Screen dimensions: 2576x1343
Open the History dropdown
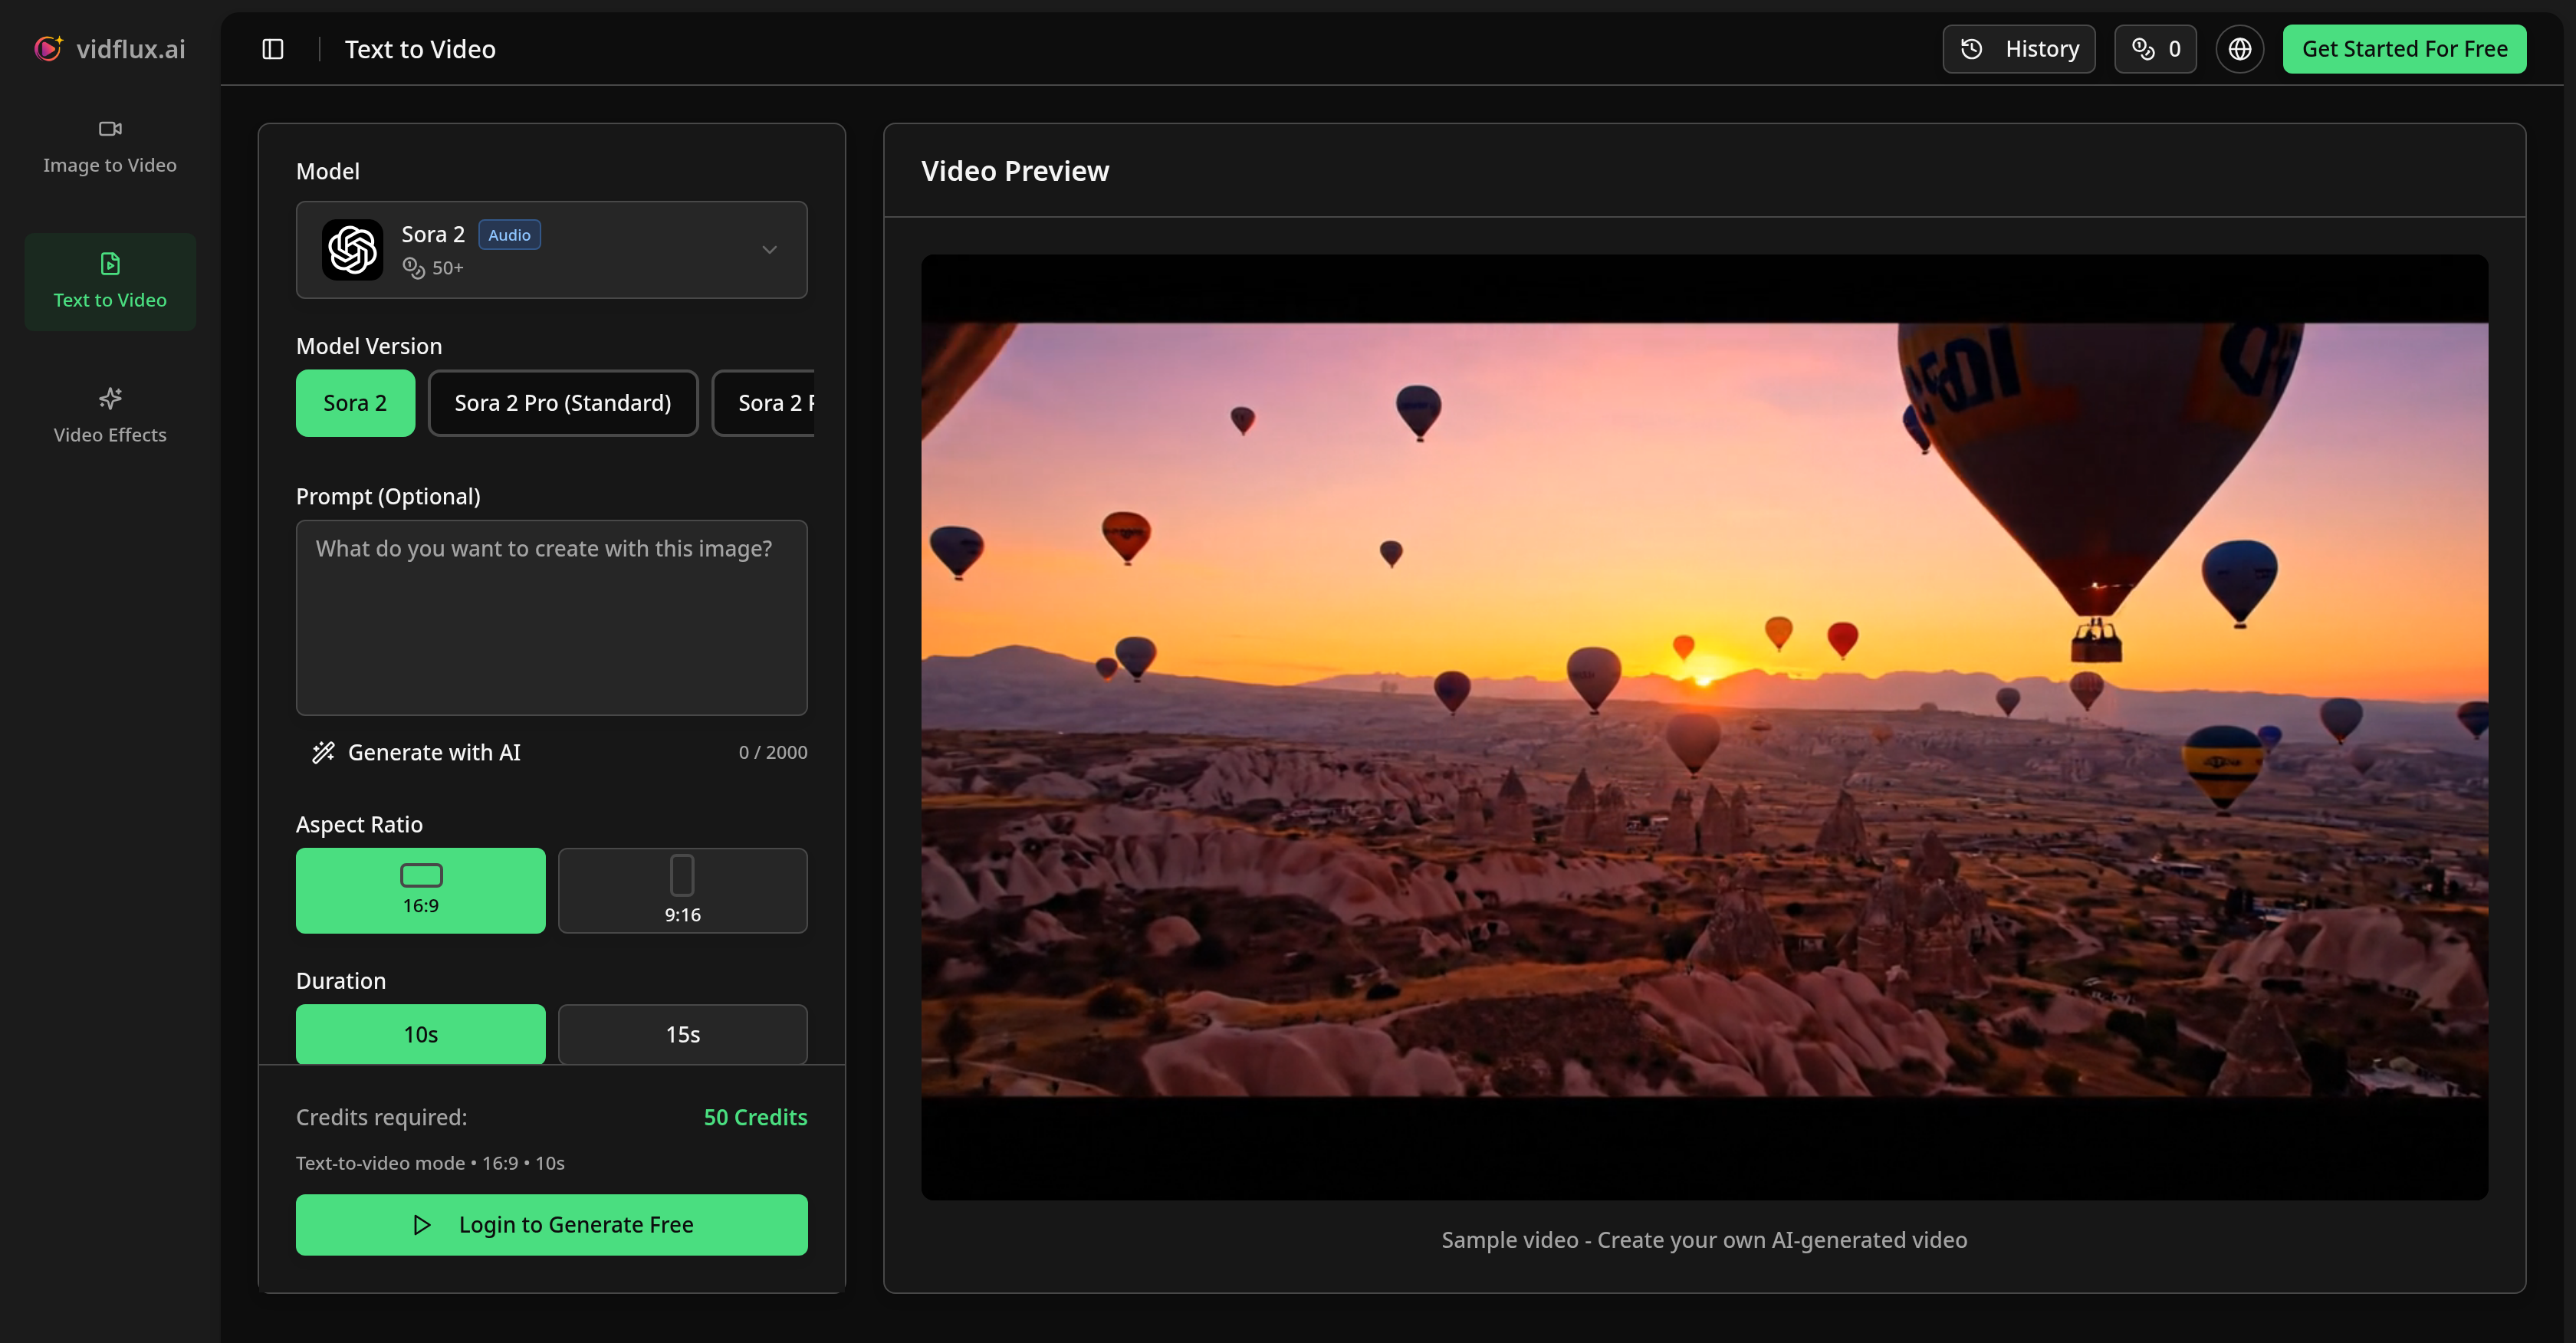2018,48
